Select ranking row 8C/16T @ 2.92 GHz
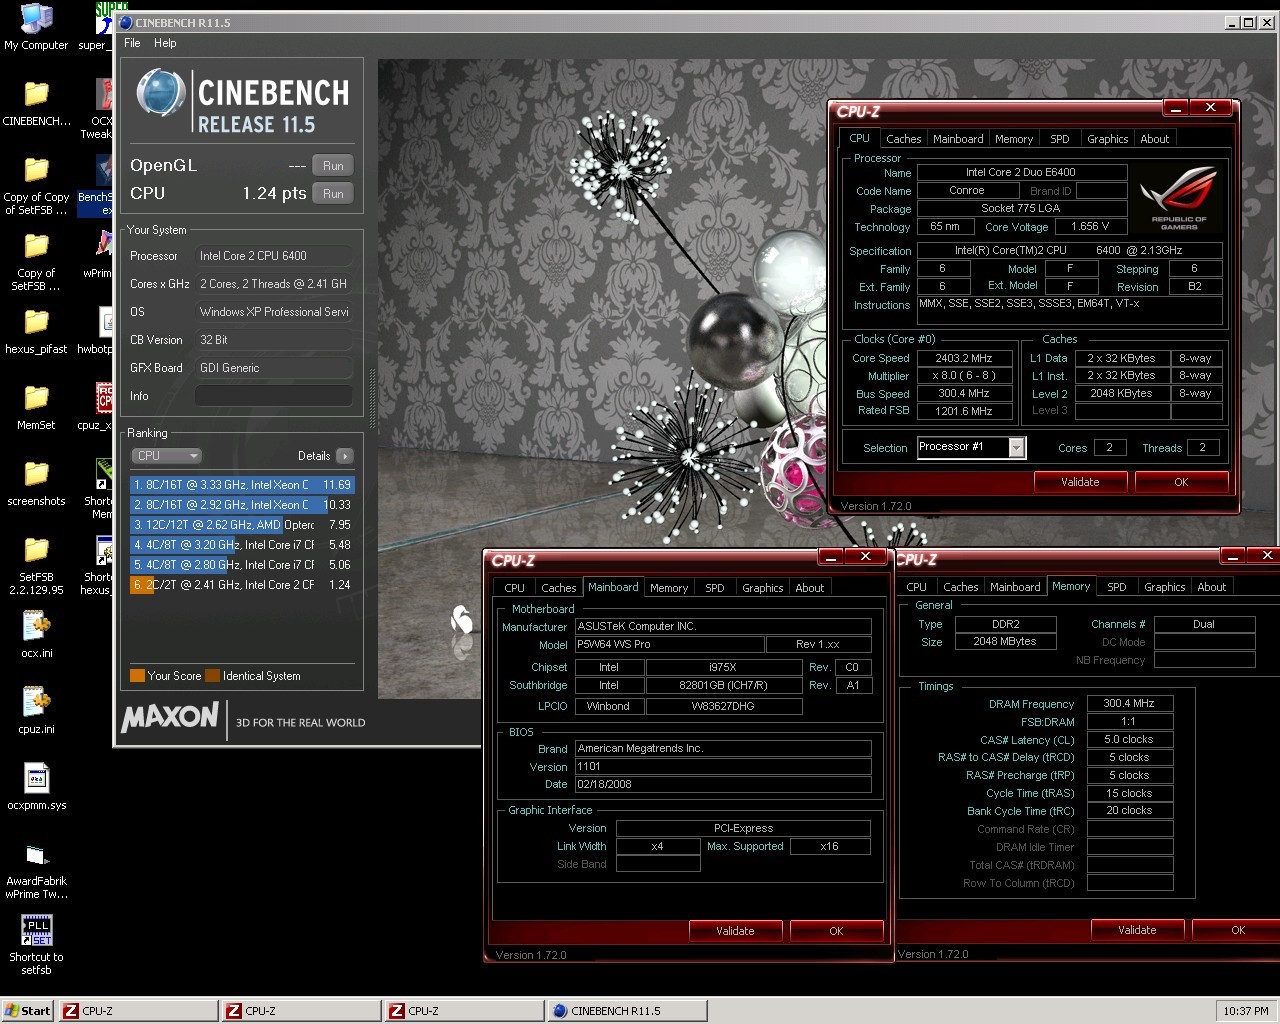 tap(242, 505)
